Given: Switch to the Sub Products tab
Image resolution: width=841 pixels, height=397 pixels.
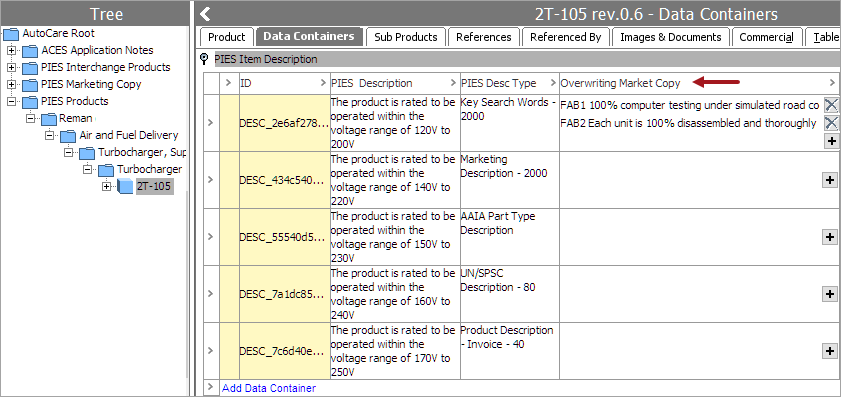Looking at the screenshot, I should click(x=405, y=37).
